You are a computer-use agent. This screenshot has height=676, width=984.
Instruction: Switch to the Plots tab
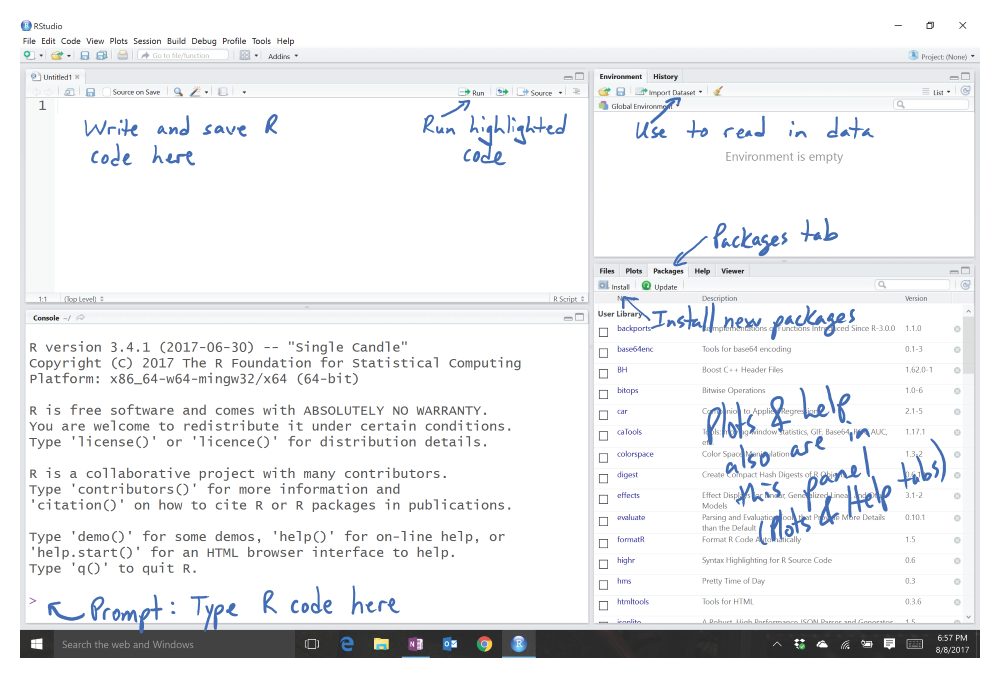pyautogui.click(x=634, y=271)
